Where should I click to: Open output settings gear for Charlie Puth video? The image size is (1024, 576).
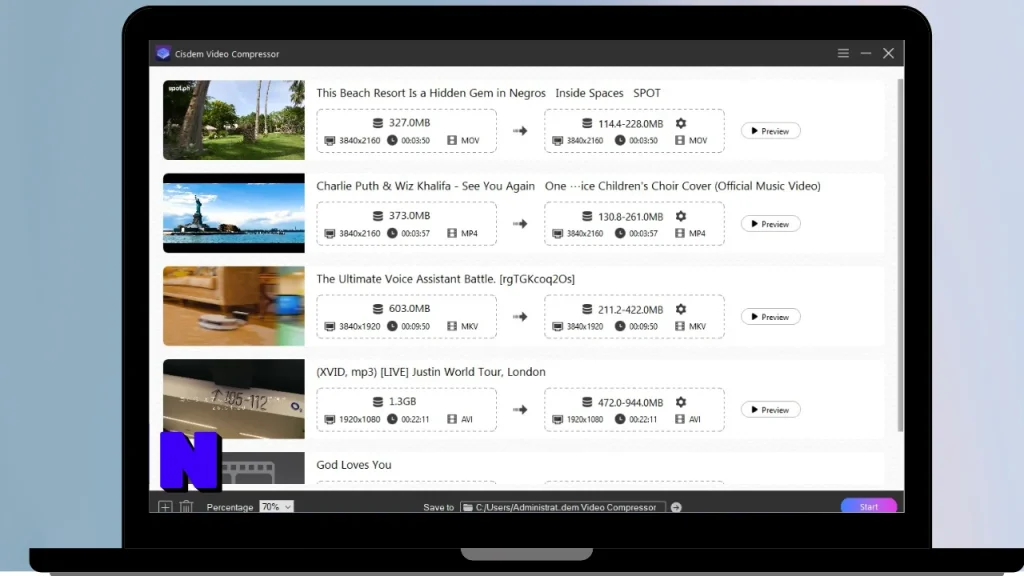pyautogui.click(x=680, y=216)
